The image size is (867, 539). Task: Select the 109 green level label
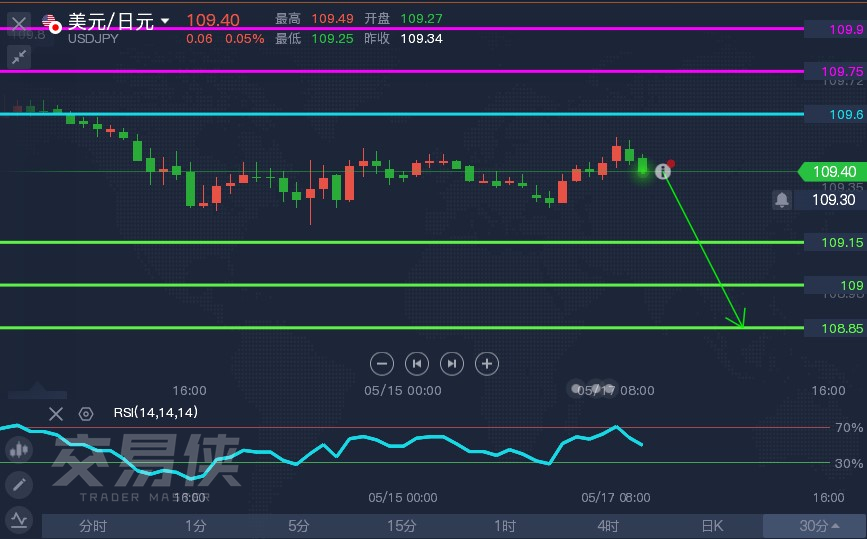pos(836,285)
